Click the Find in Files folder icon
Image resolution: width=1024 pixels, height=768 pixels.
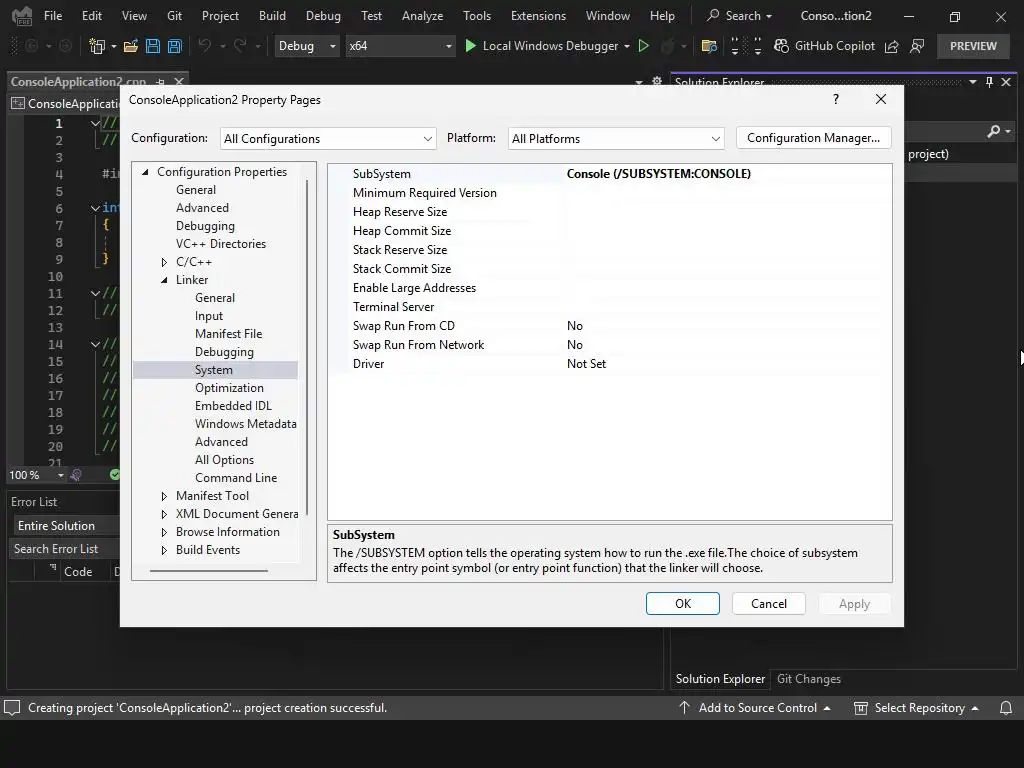point(709,46)
